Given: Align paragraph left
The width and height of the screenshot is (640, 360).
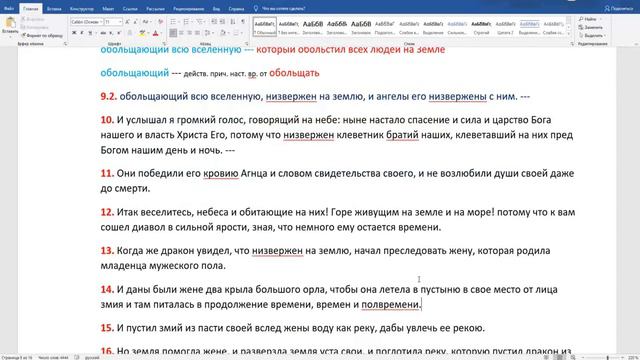Looking at the screenshot, I should click(x=173, y=33).
